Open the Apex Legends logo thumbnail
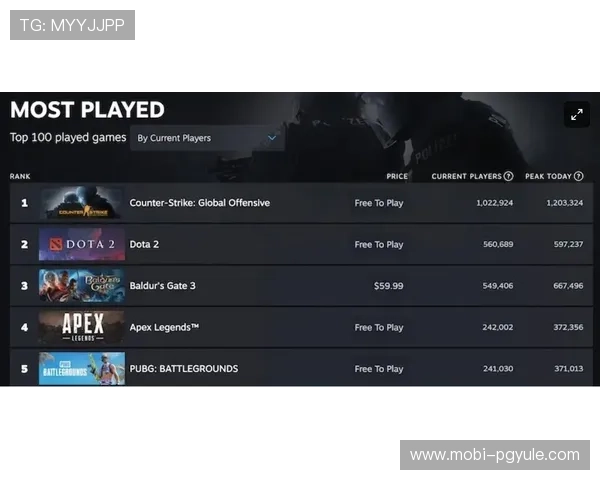 (82, 327)
